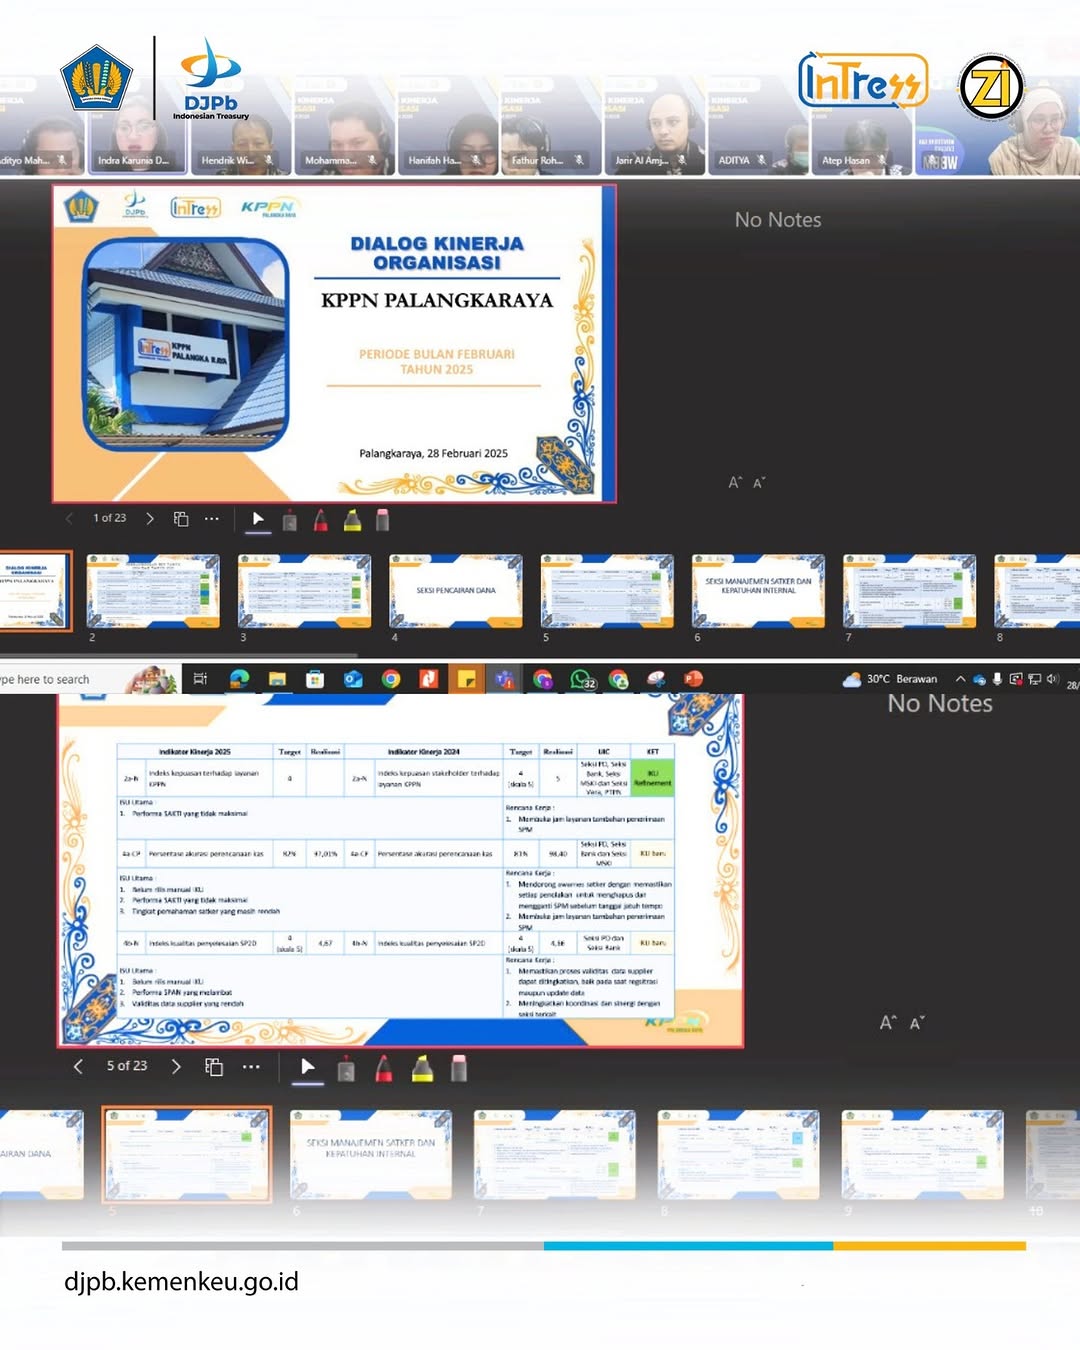Select slide 7 thumbnail in slide 1 view strip

pos(909,591)
